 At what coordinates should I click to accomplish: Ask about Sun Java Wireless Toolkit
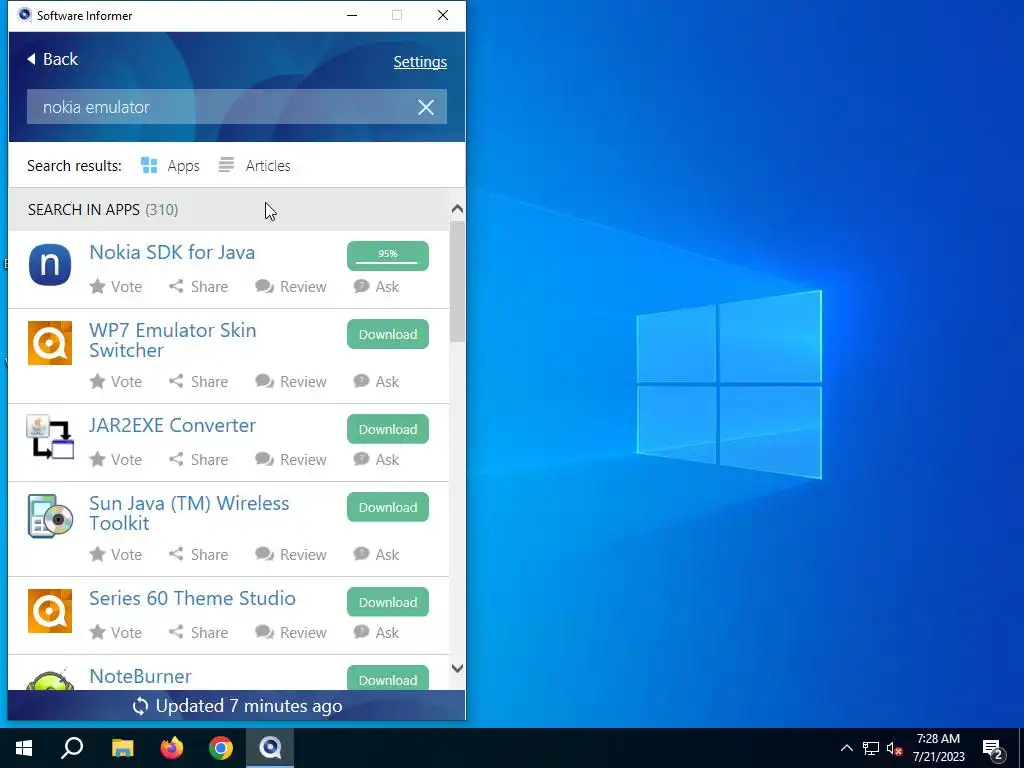pos(376,554)
